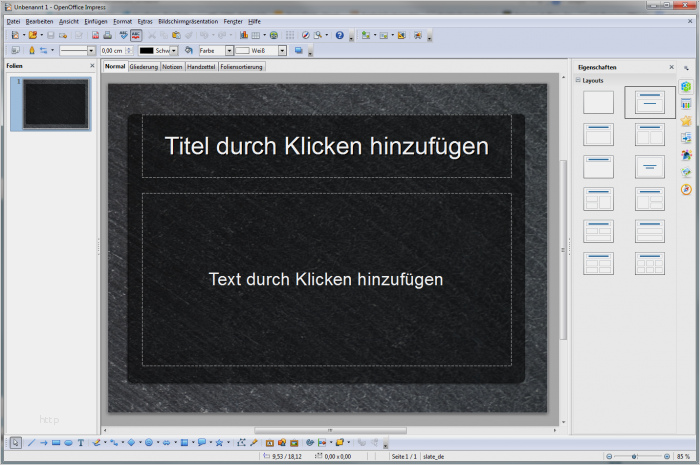
Task: Select the Text tool in drawing toolbar
Action: coord(81,443)
